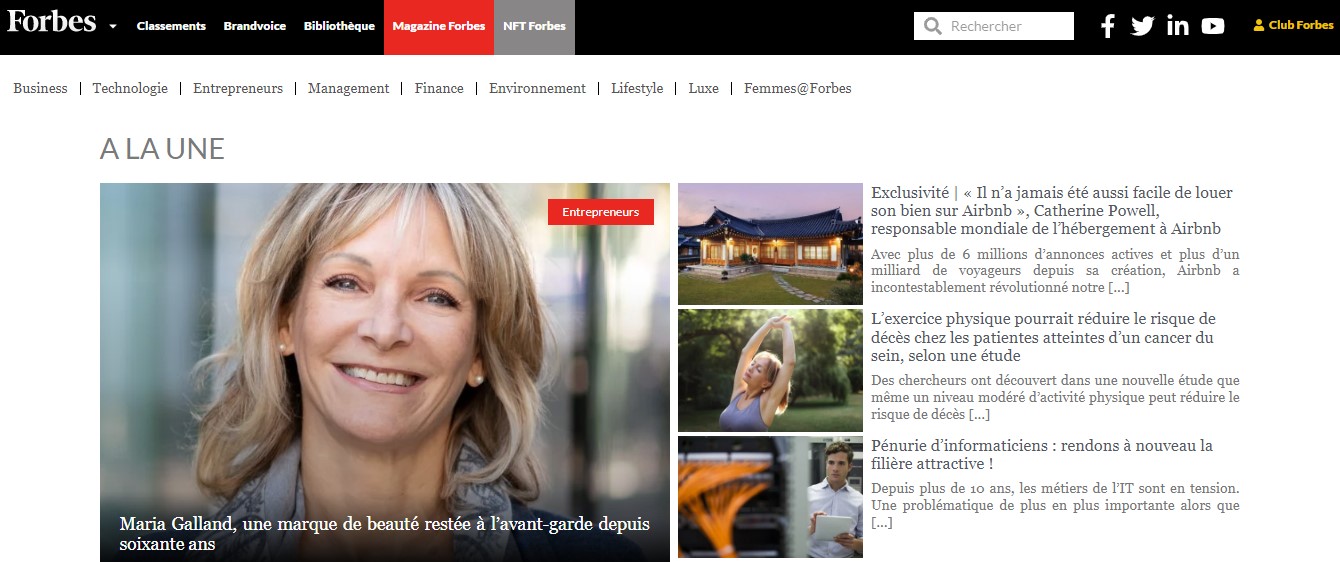This screenshot has height=562, width=1340.
Task: Open the Femmes@Forbes category link
Action: [x=798, y=88]
